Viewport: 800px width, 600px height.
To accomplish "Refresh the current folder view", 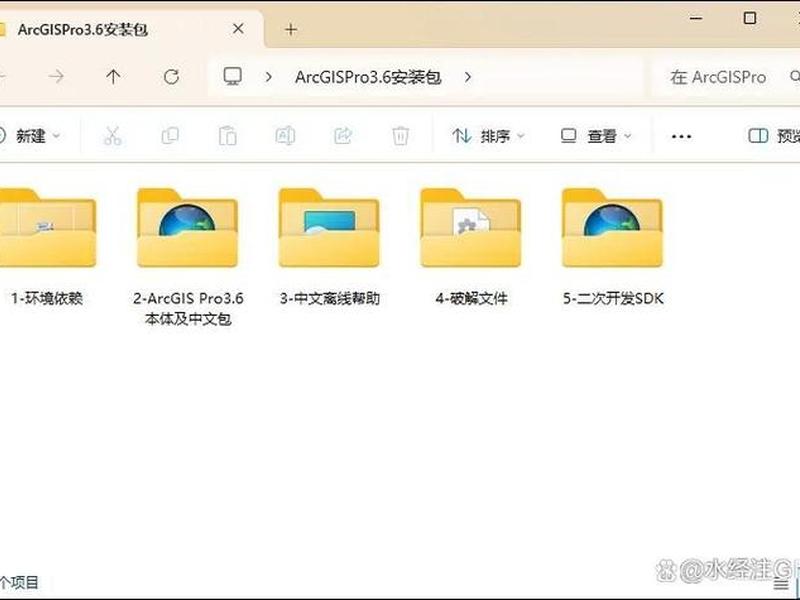I will point(171,77).
